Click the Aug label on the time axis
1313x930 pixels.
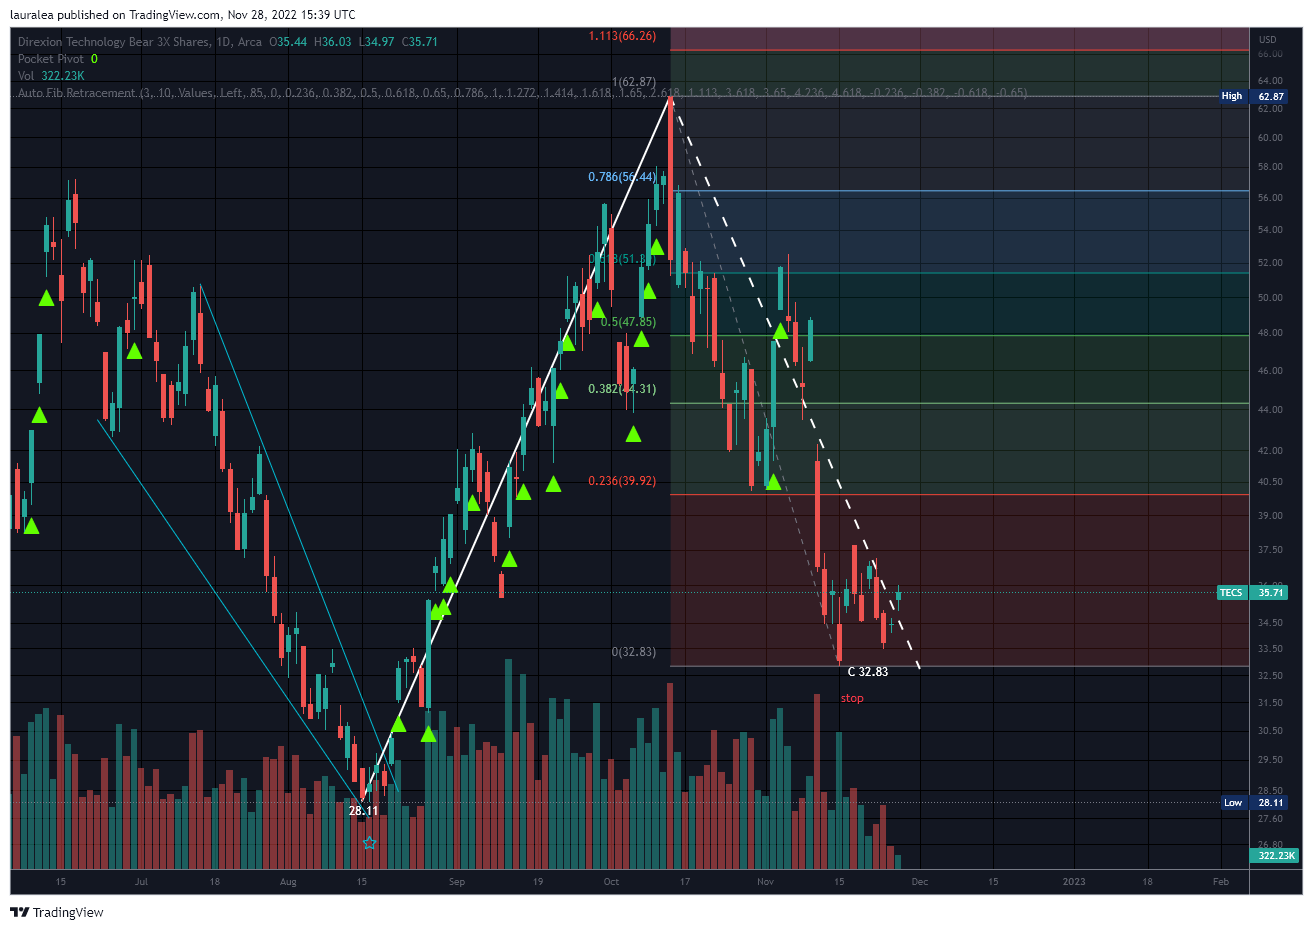coord(288,882)
